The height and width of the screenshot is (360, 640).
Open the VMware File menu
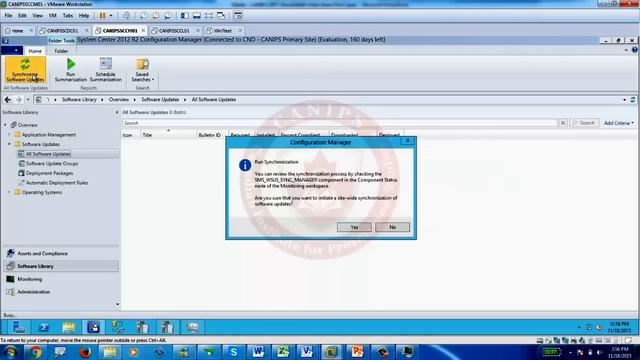click(x=8, y=16)
